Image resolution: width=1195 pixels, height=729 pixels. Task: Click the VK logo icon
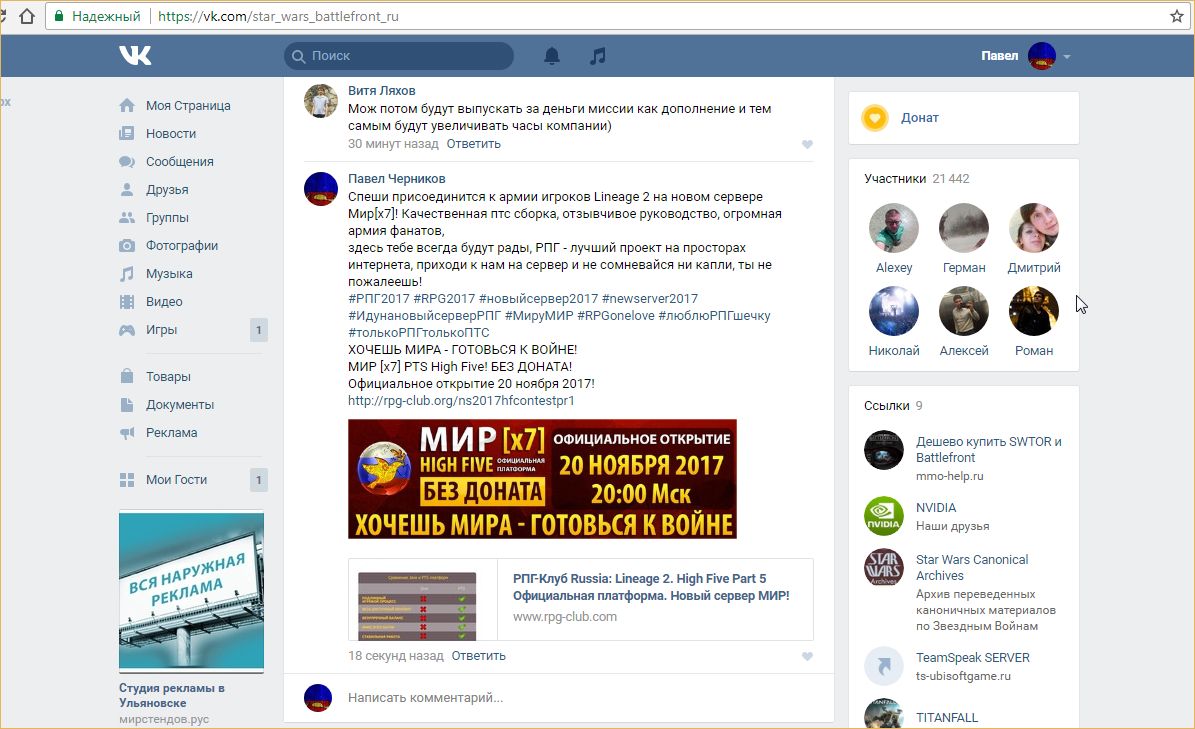pyautogui.click(x=135, y=56)
